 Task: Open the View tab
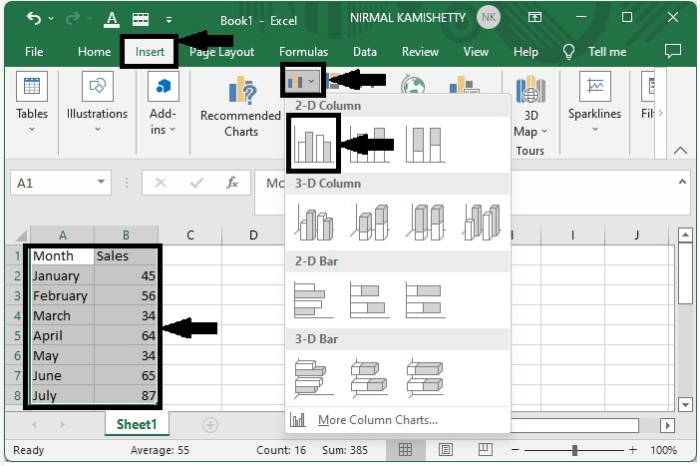tap(476, 52)
